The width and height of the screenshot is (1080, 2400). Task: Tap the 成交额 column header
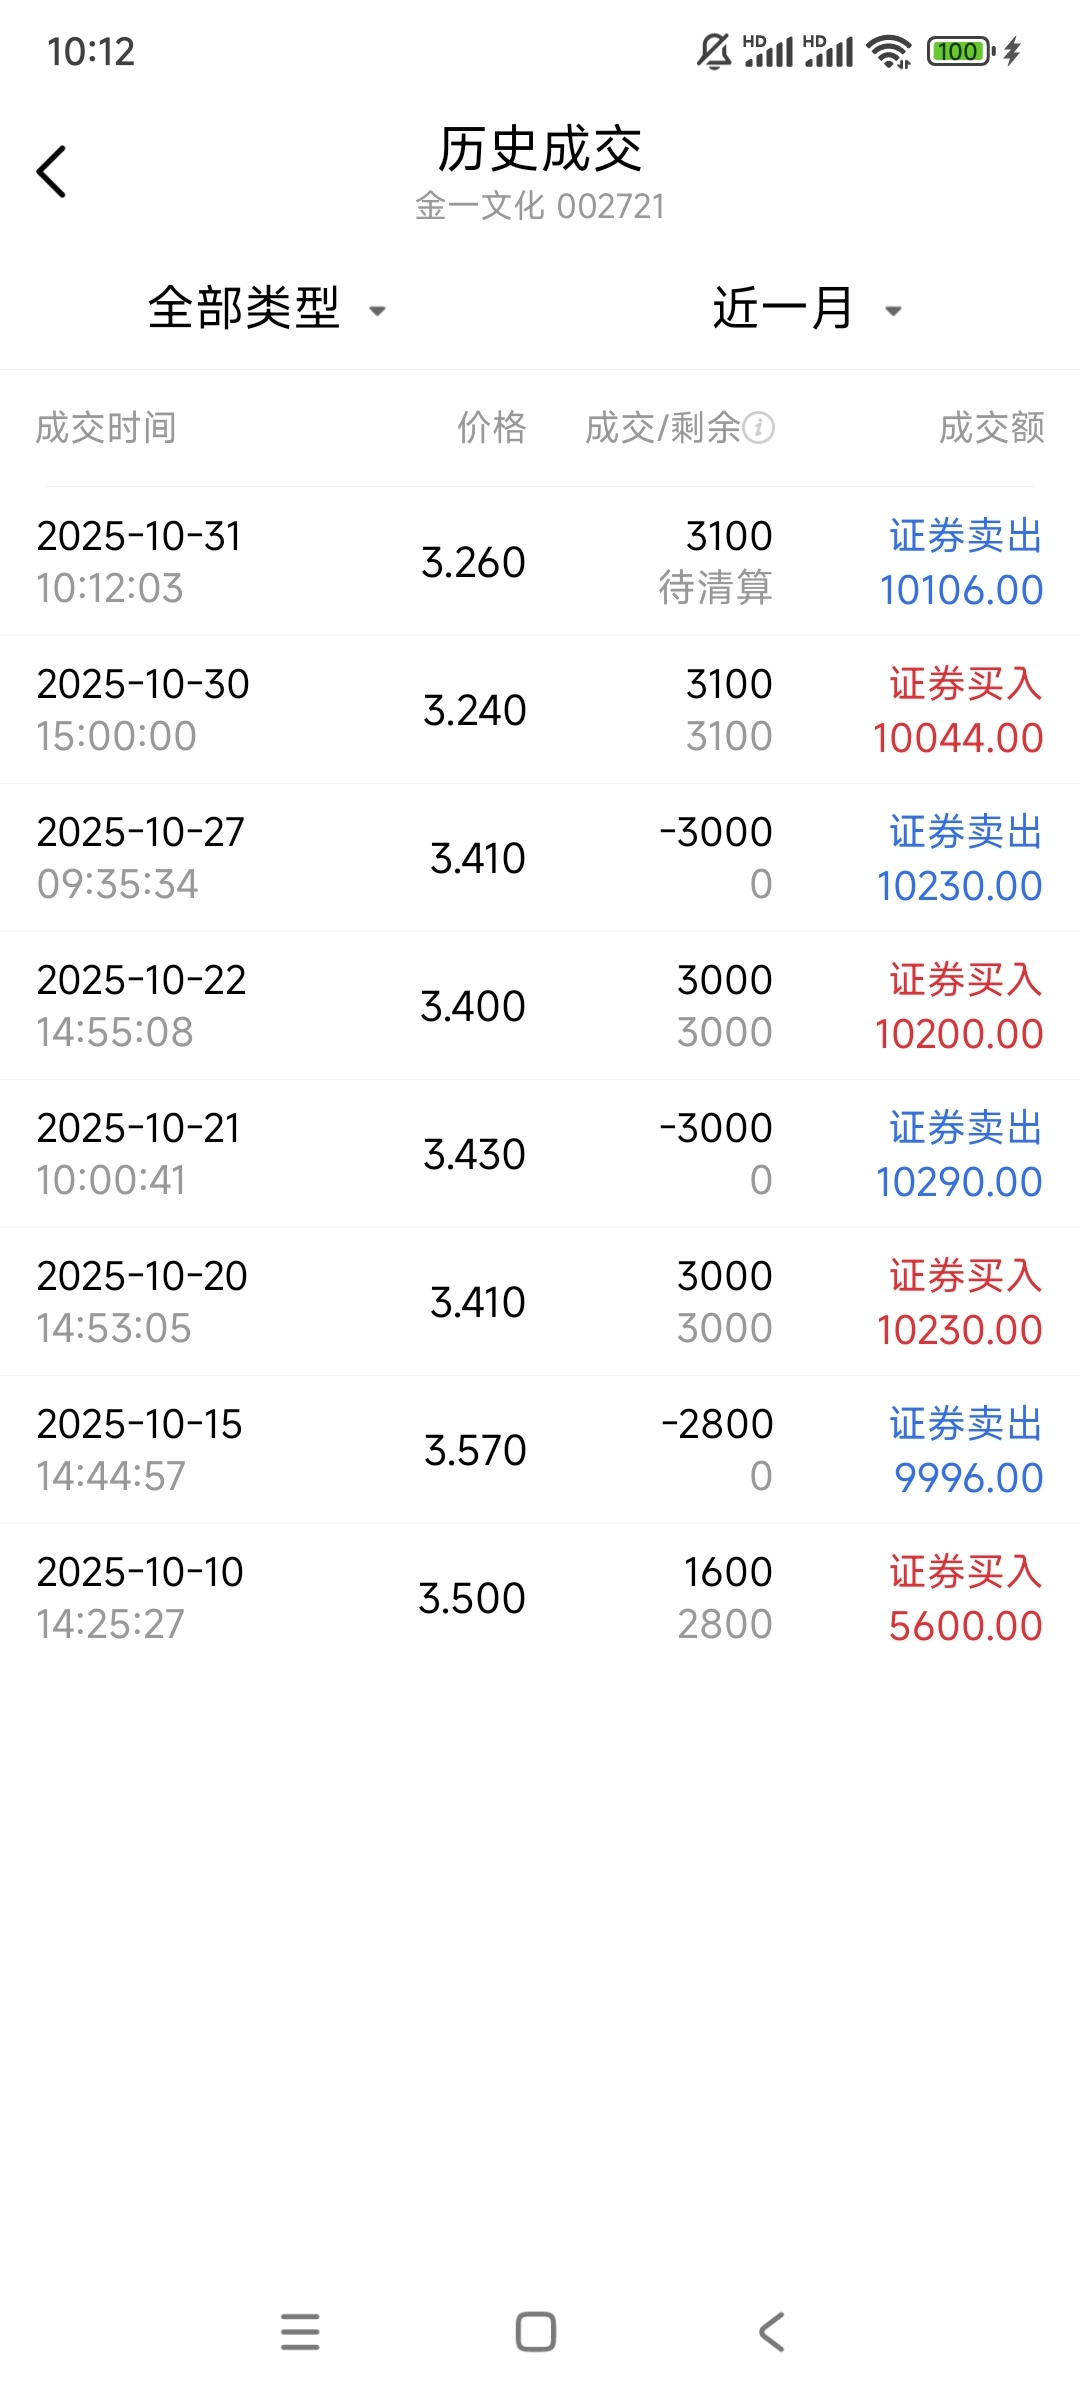coord(991,428)
